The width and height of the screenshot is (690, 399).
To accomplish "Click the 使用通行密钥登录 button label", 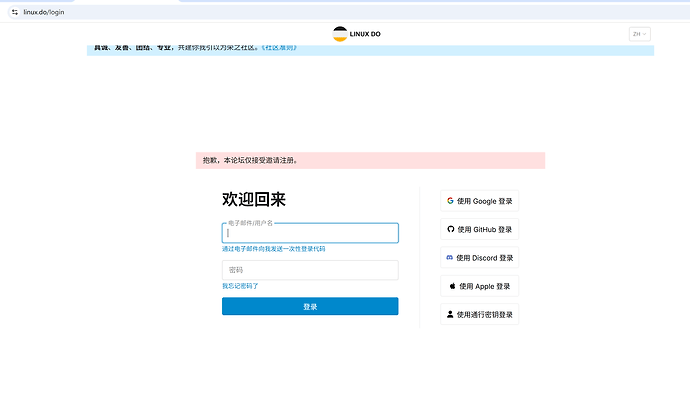I will 484,315.
